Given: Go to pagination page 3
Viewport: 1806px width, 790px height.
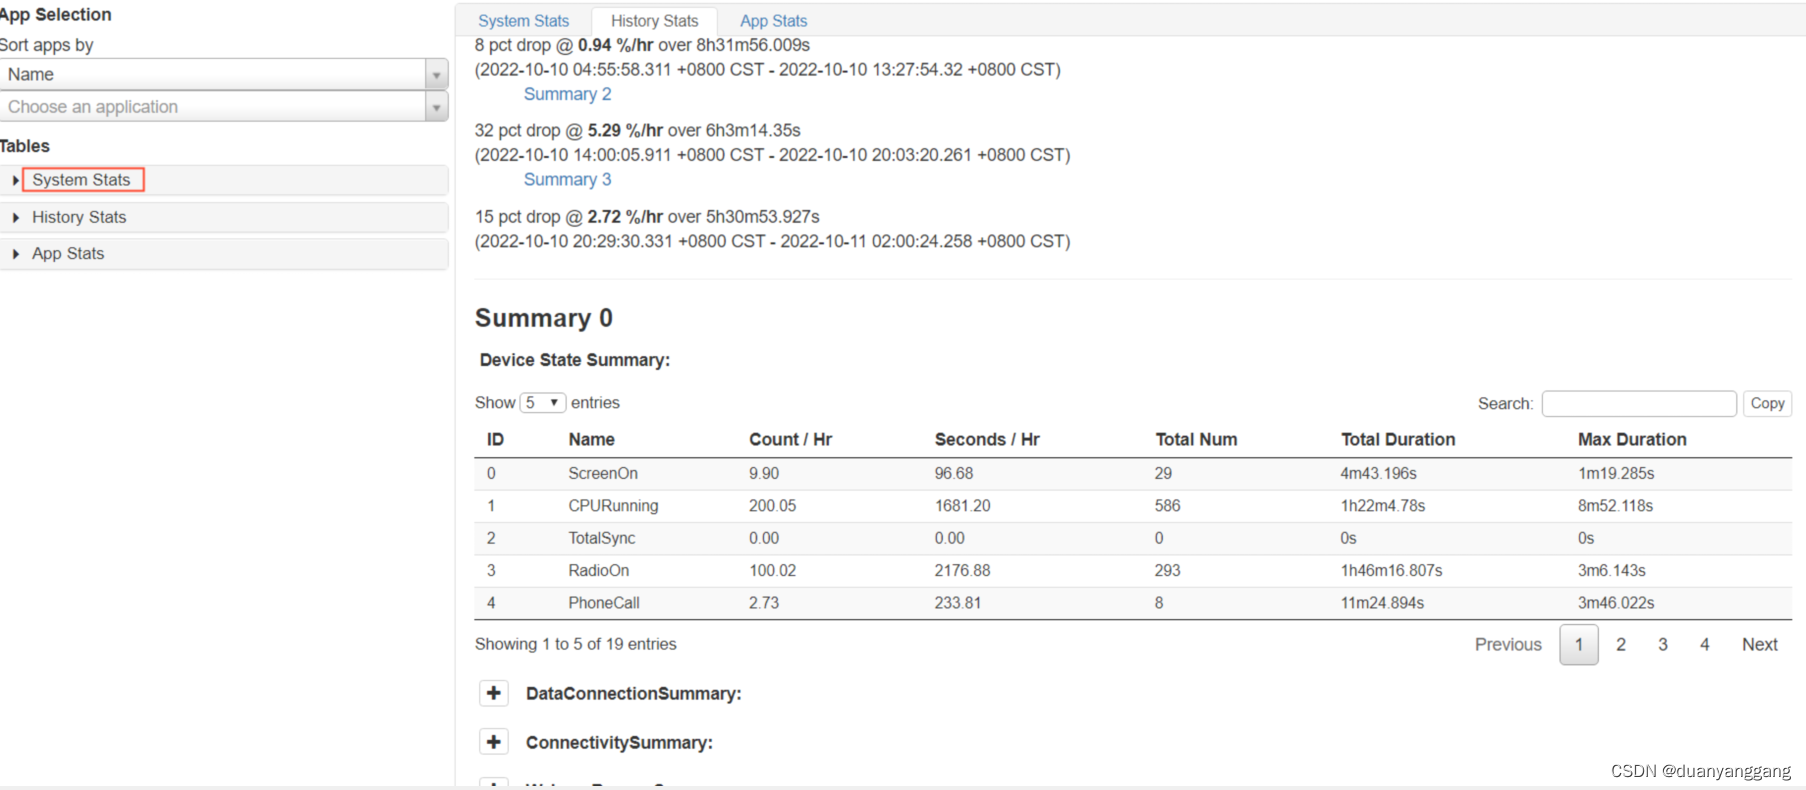Looking at the screenshot, I should [1663, 645].
